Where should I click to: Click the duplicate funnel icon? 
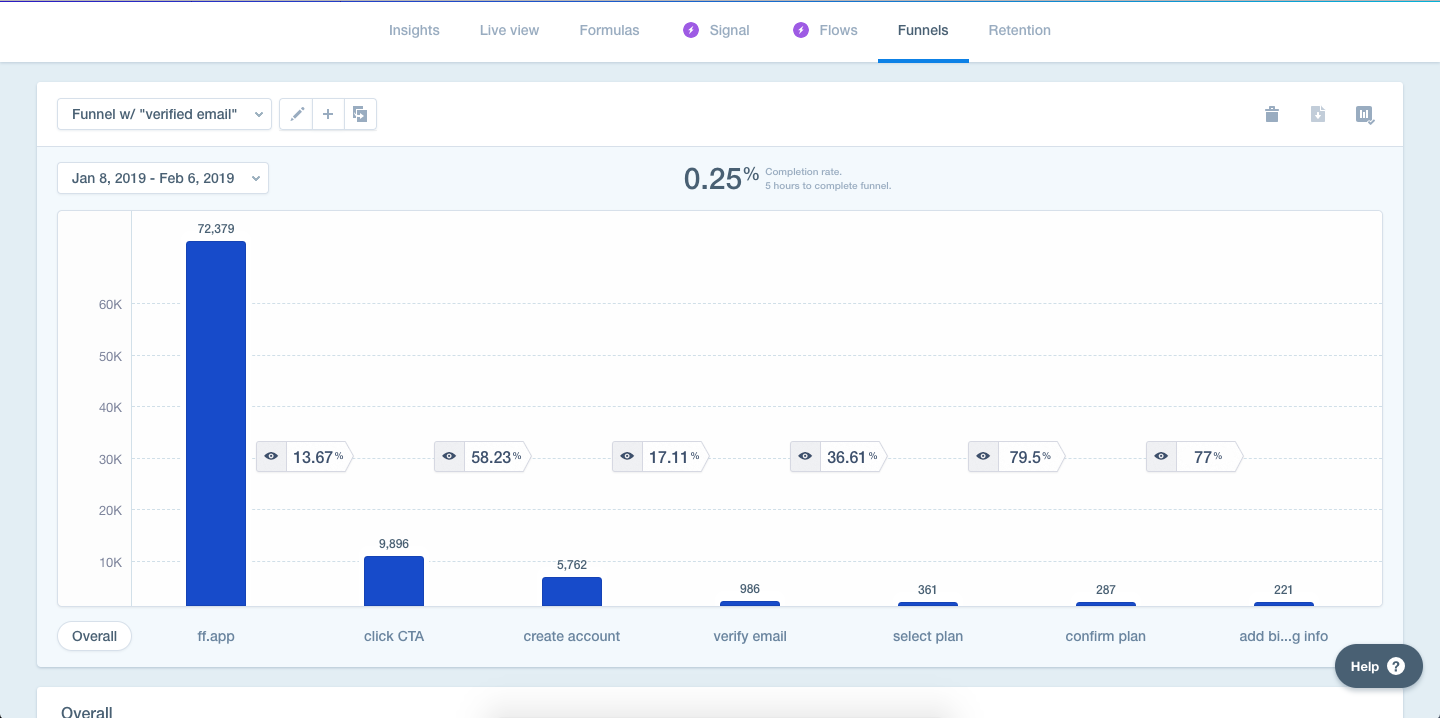[360, 115]
